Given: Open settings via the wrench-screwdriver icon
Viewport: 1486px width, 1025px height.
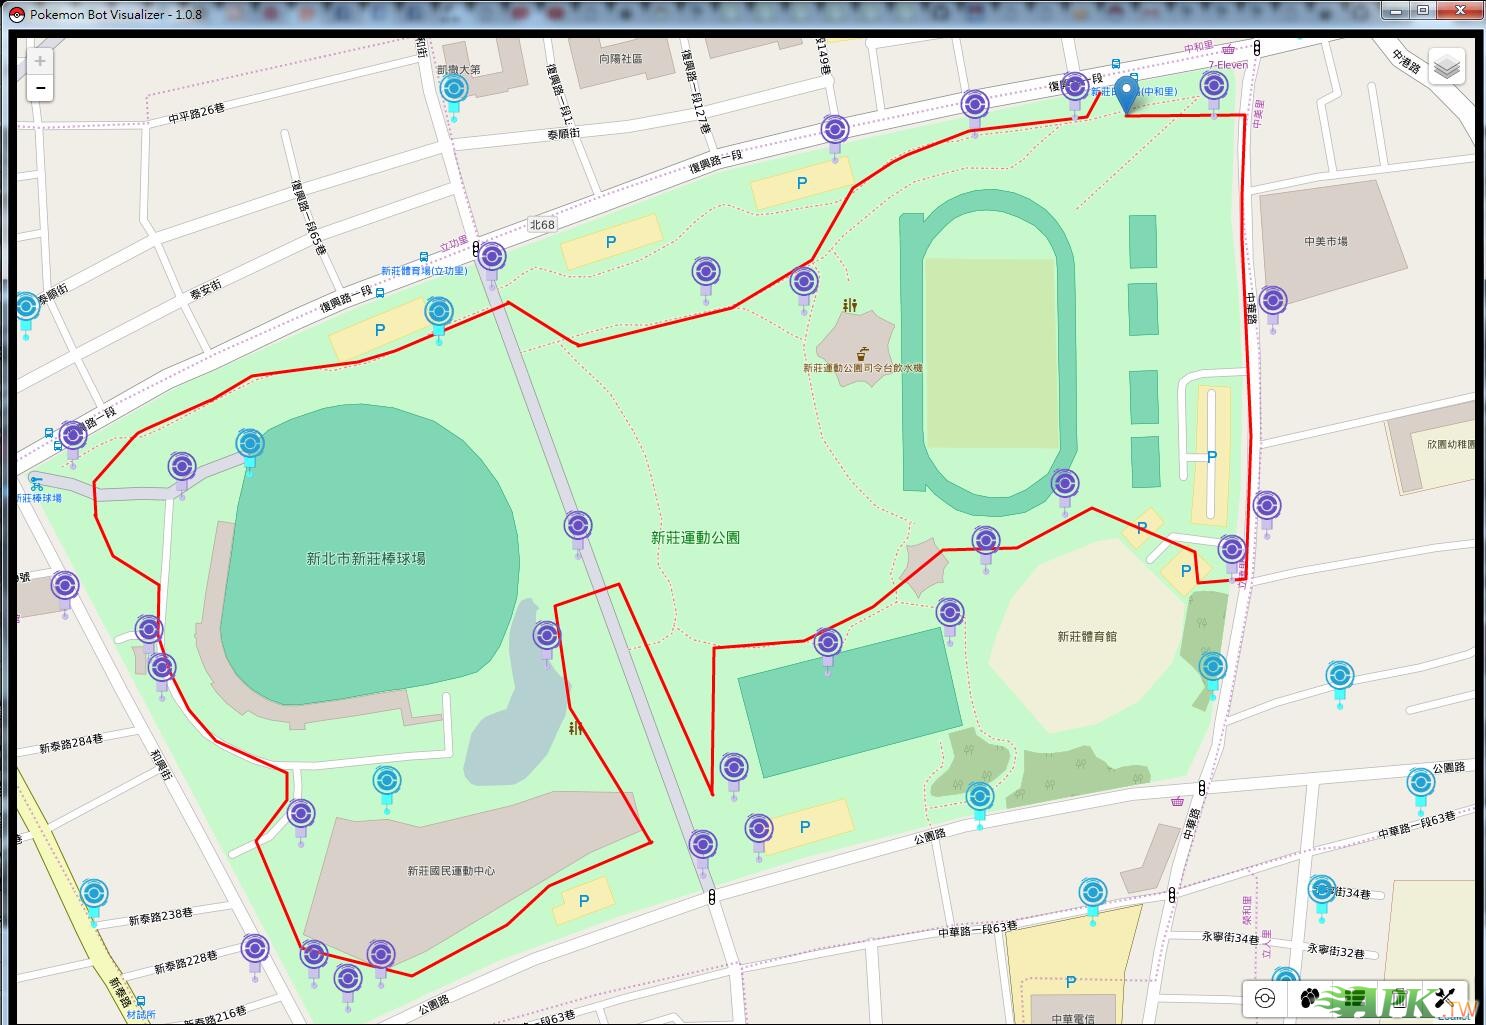Looking at the screenshot, I should click(x=1444, y=998).
